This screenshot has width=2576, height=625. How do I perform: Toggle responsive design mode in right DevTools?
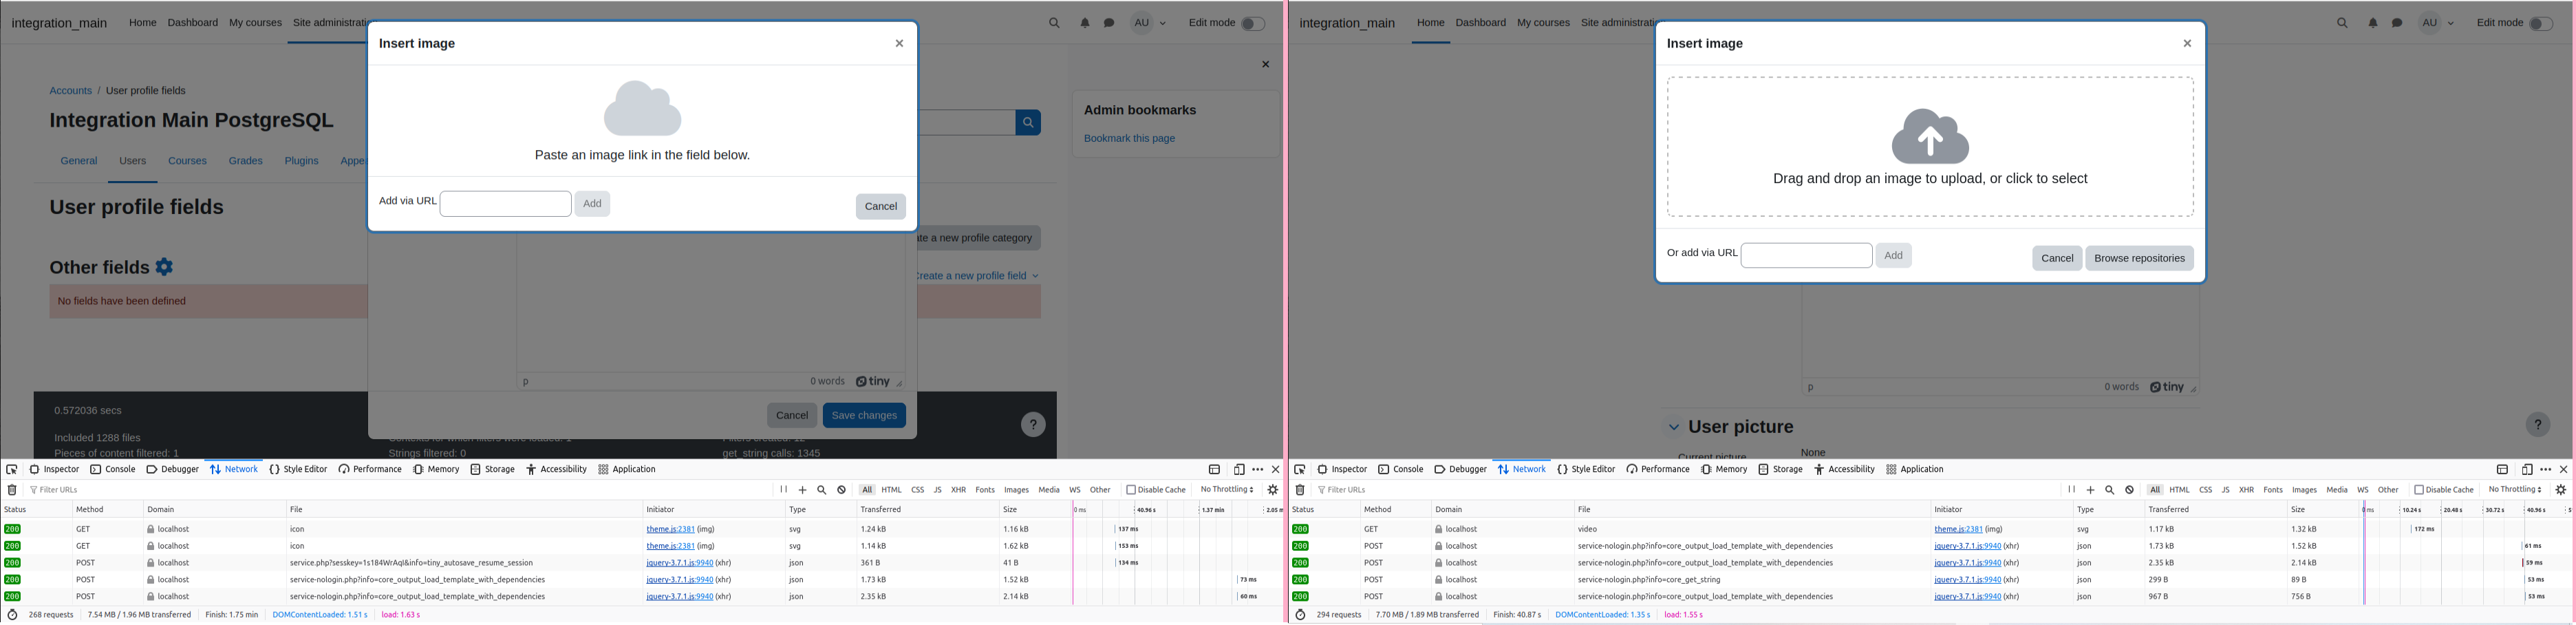(2527, 470)
